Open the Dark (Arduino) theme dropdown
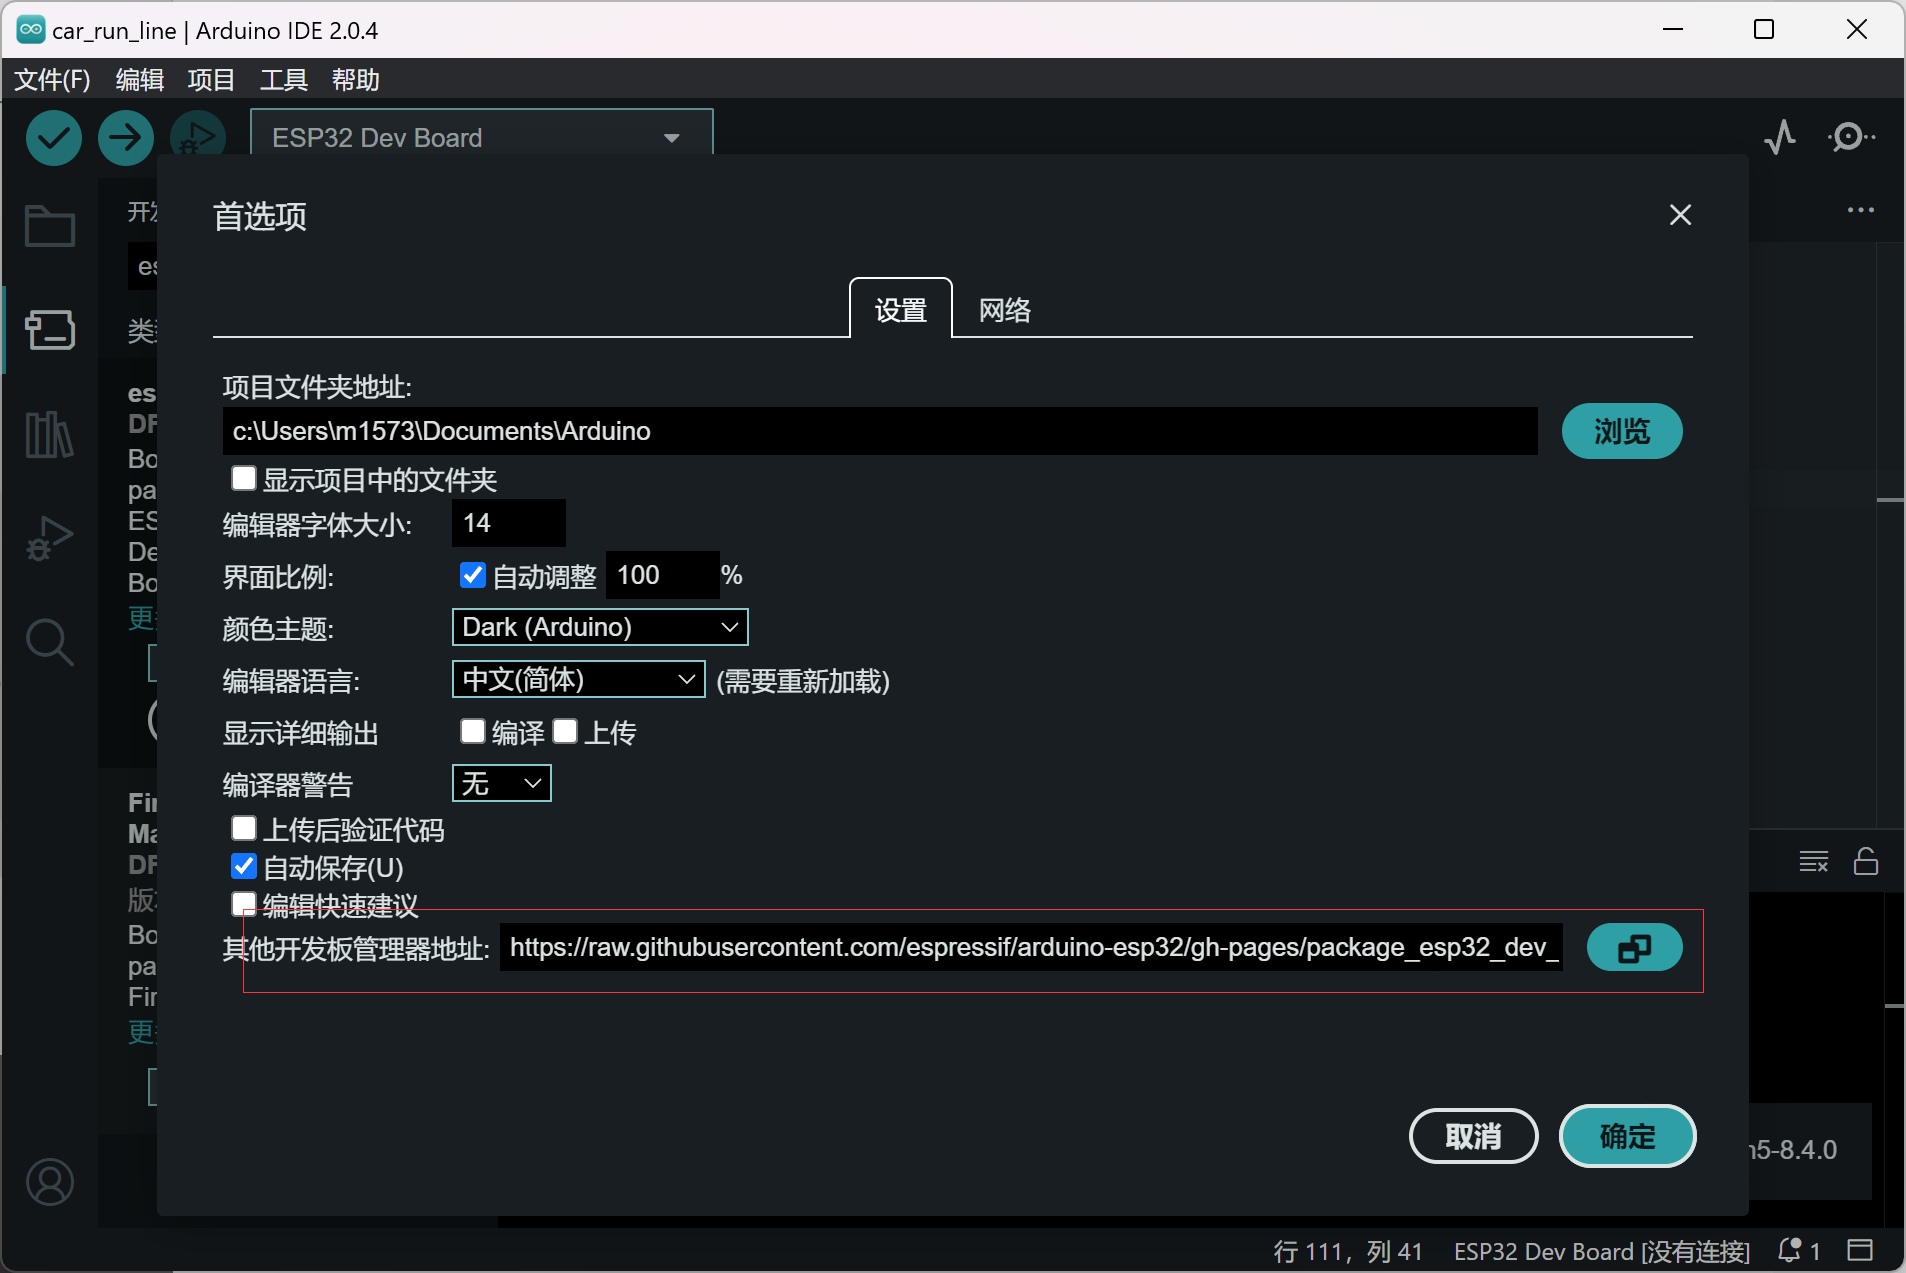 click(x=600, y=627)
